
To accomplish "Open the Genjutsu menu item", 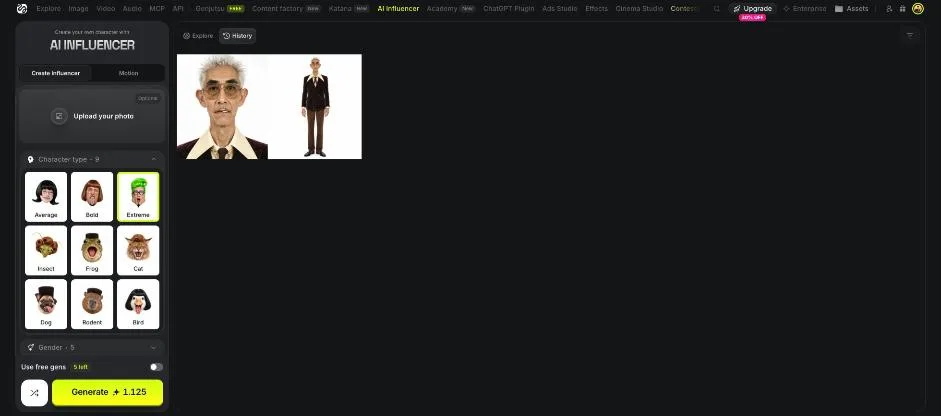I will click(x=220, y=8).
